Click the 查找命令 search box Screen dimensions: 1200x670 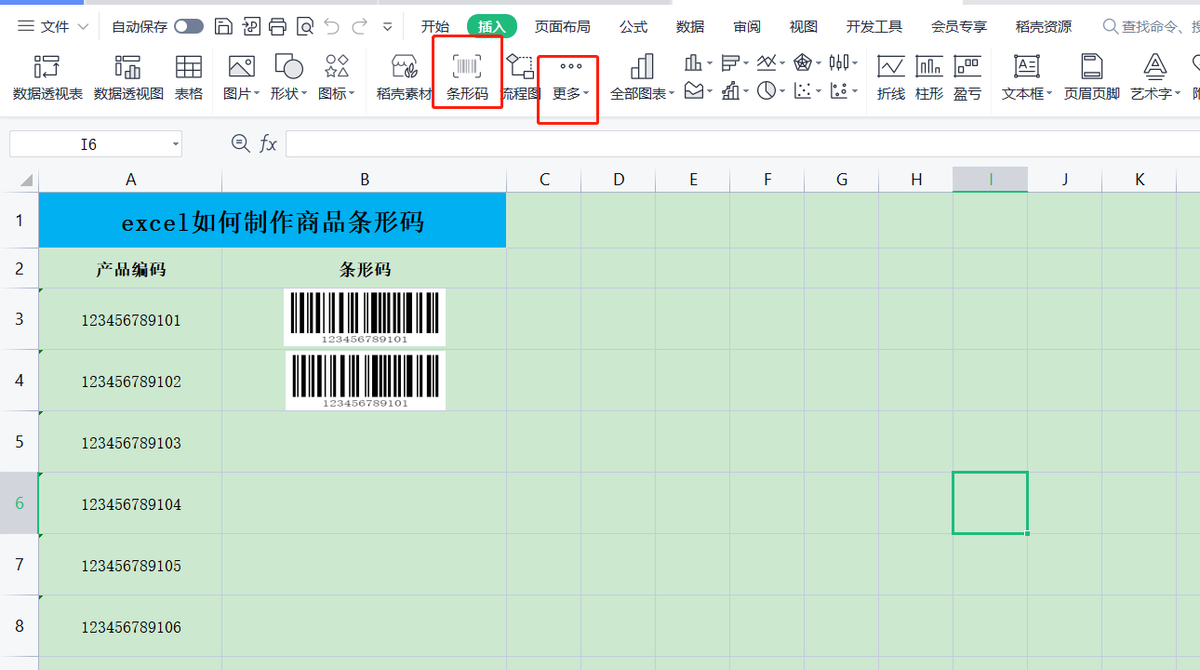tap(1150, 27)
